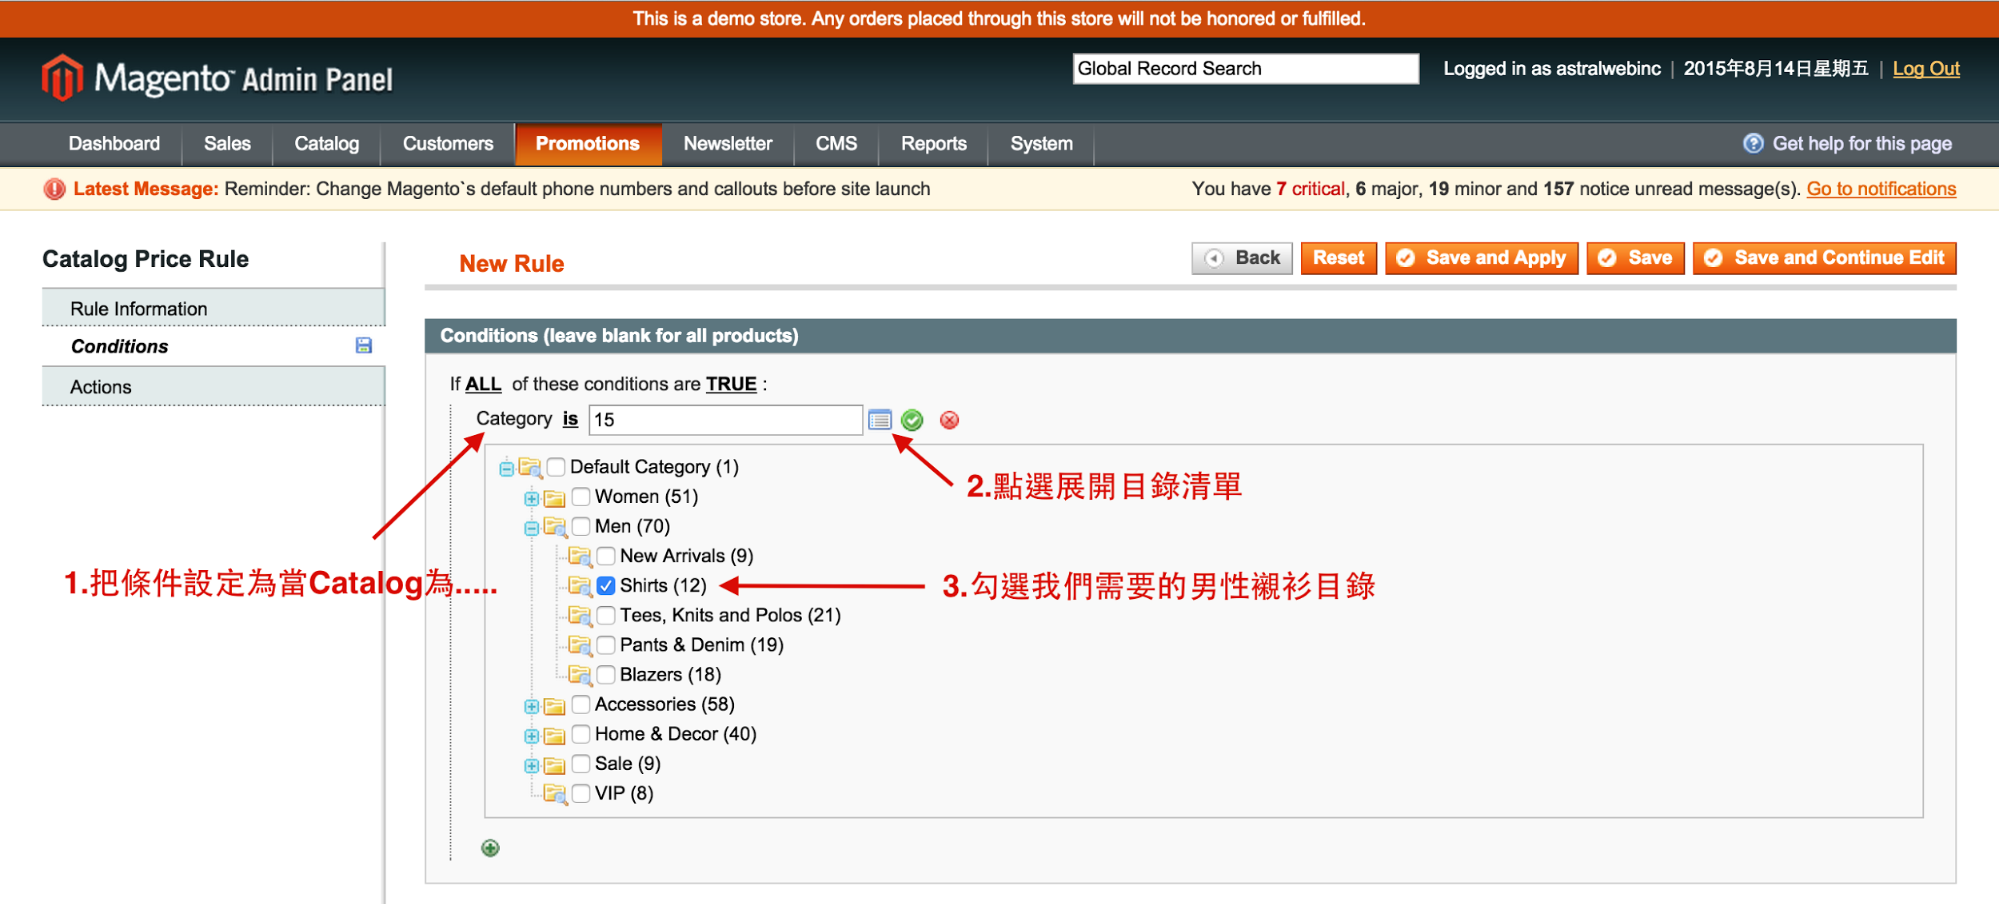
Task: Click the Default Category folder icon
Action: point(530,467)
